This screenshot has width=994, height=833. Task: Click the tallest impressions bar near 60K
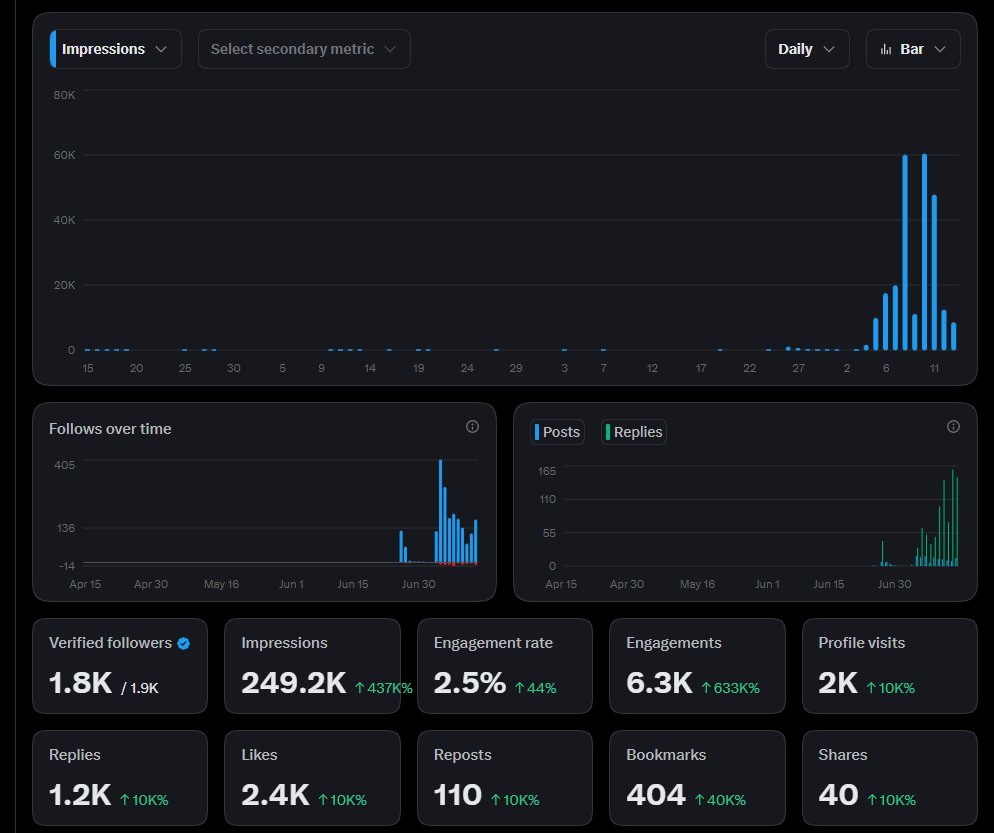[924, 252]
